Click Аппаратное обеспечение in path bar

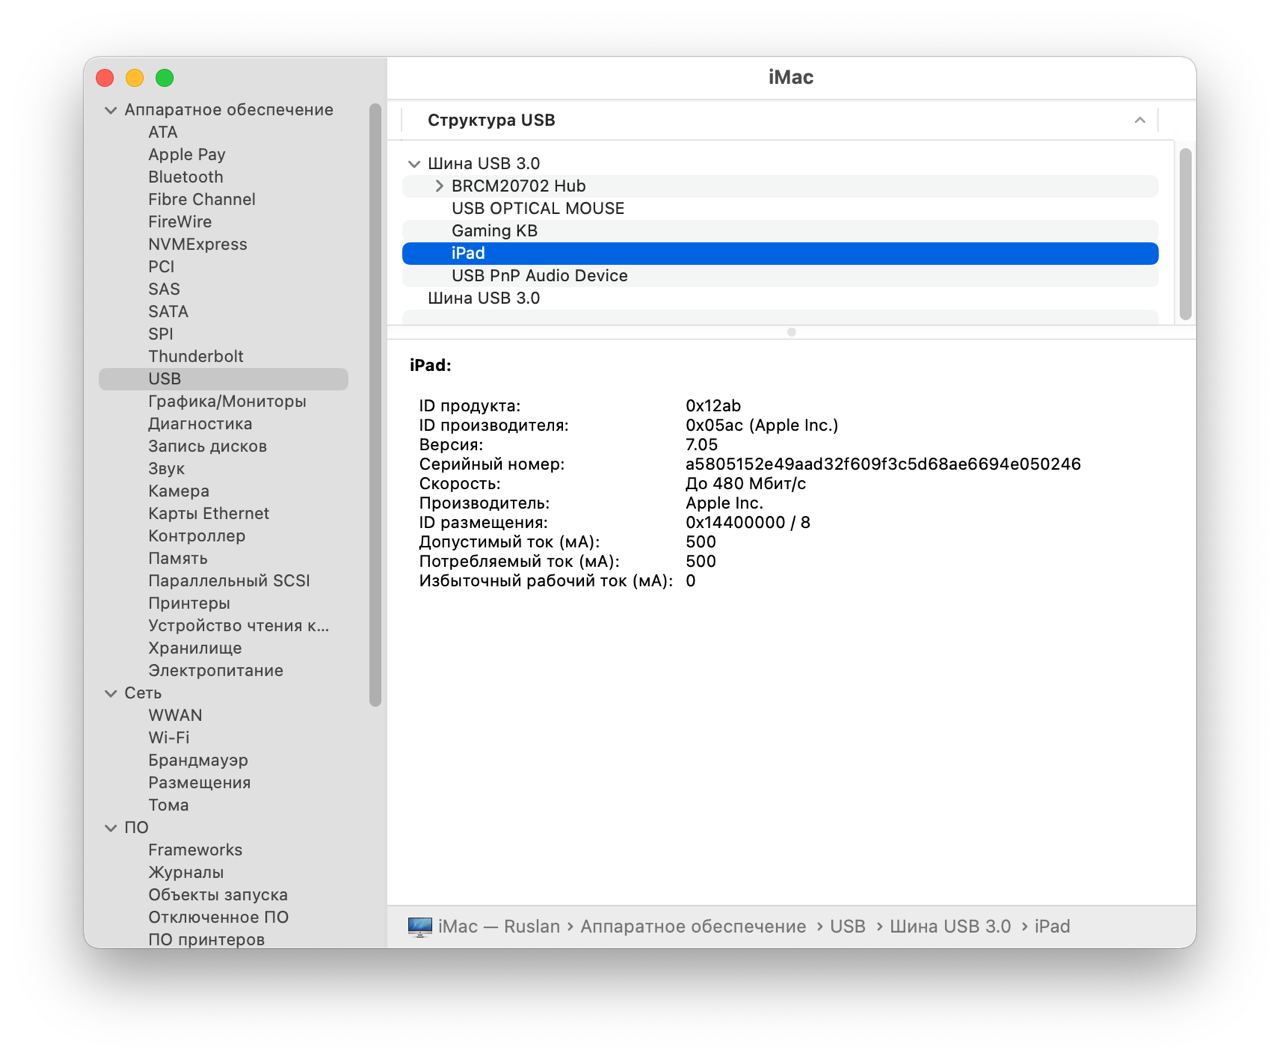point(693,927)
